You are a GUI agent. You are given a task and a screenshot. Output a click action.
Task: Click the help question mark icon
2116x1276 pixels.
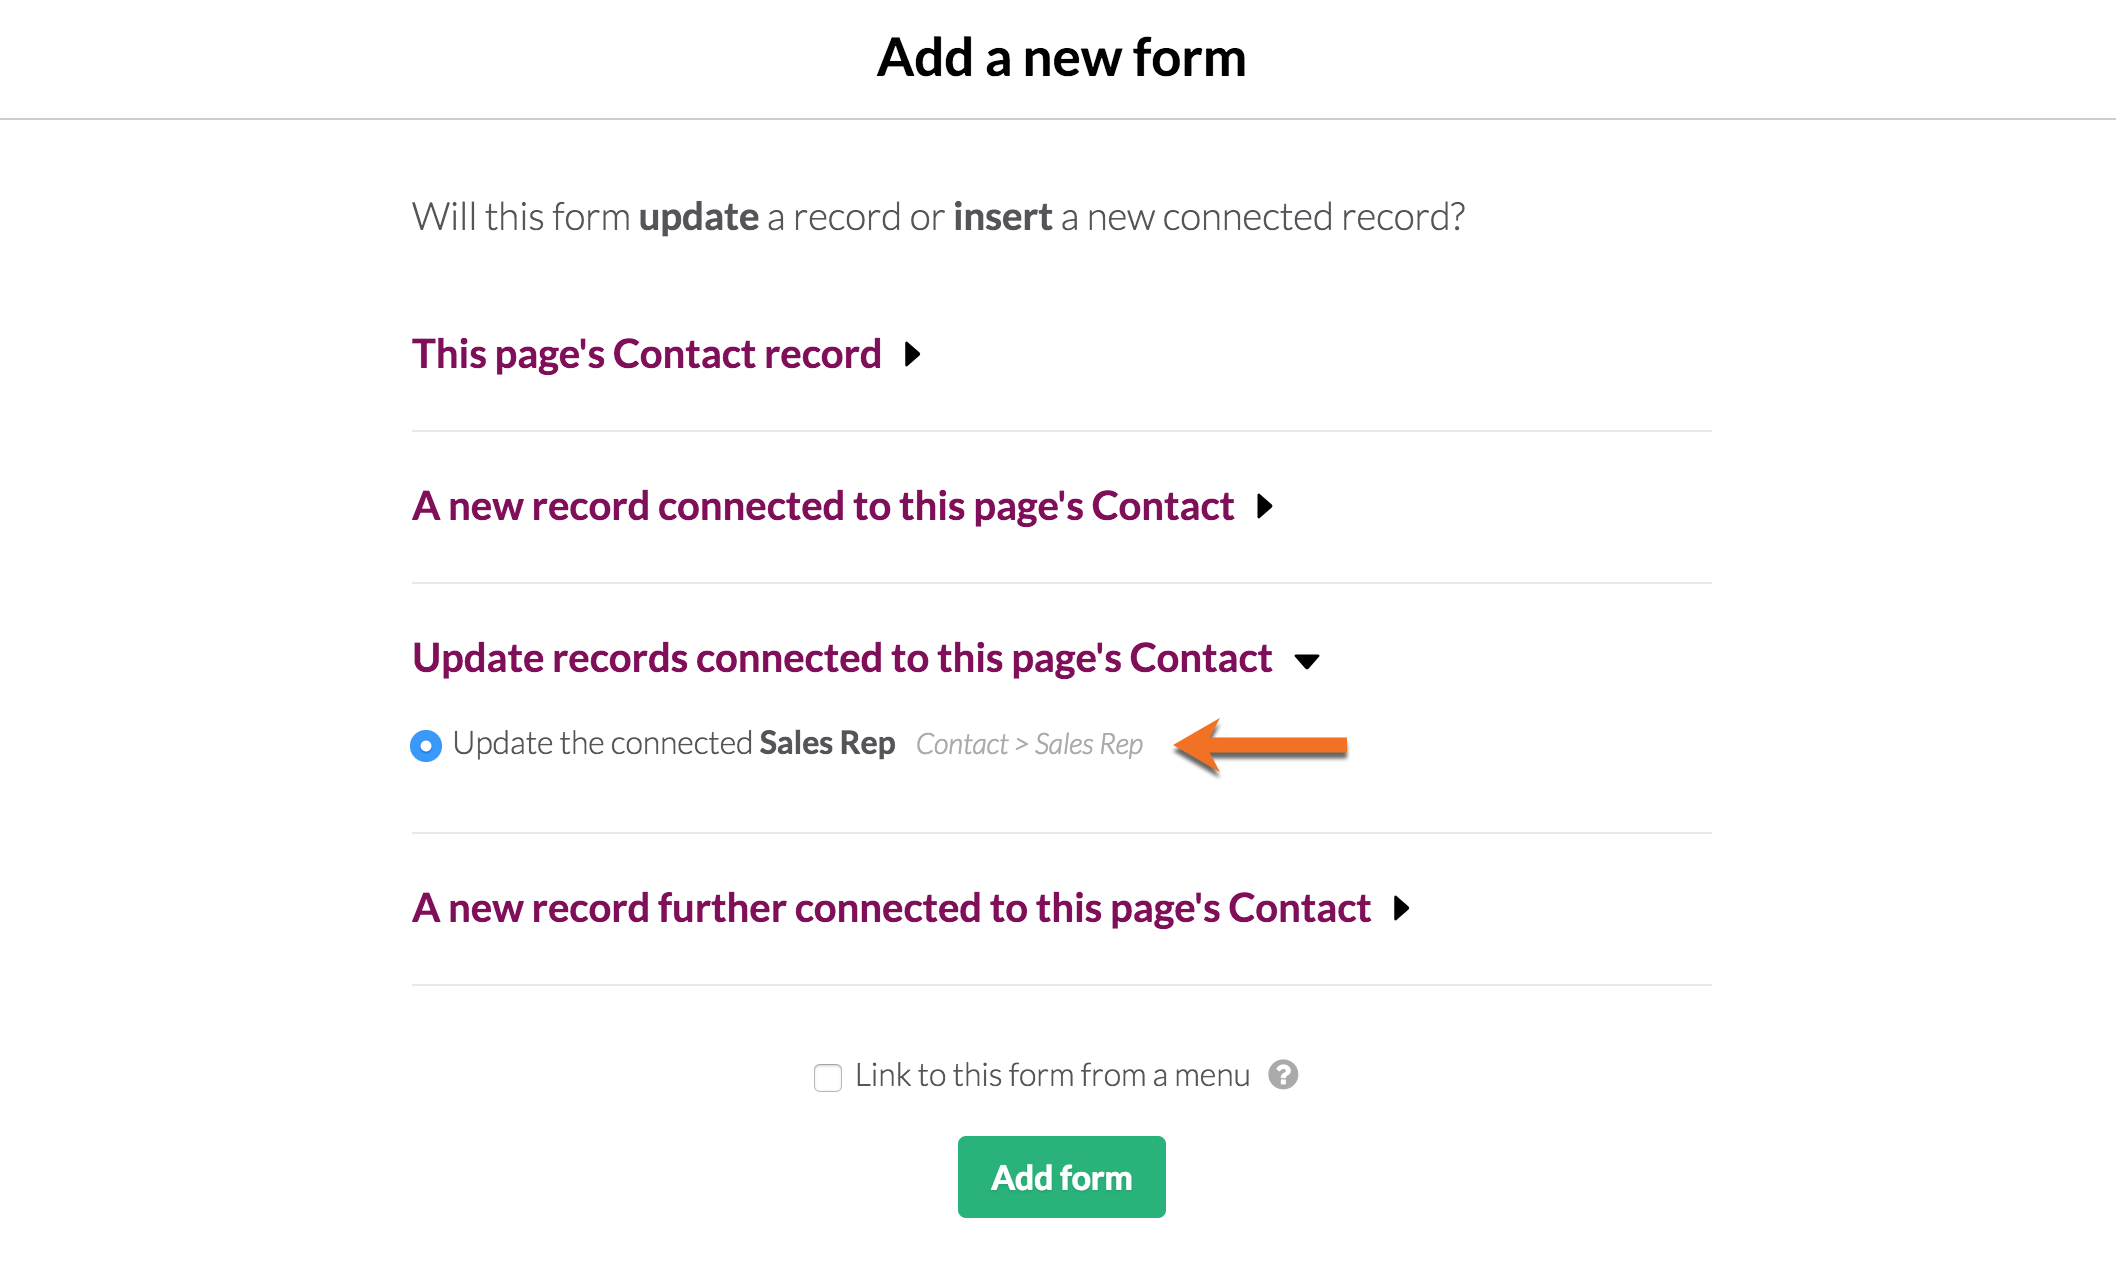coord(1283,1075)
